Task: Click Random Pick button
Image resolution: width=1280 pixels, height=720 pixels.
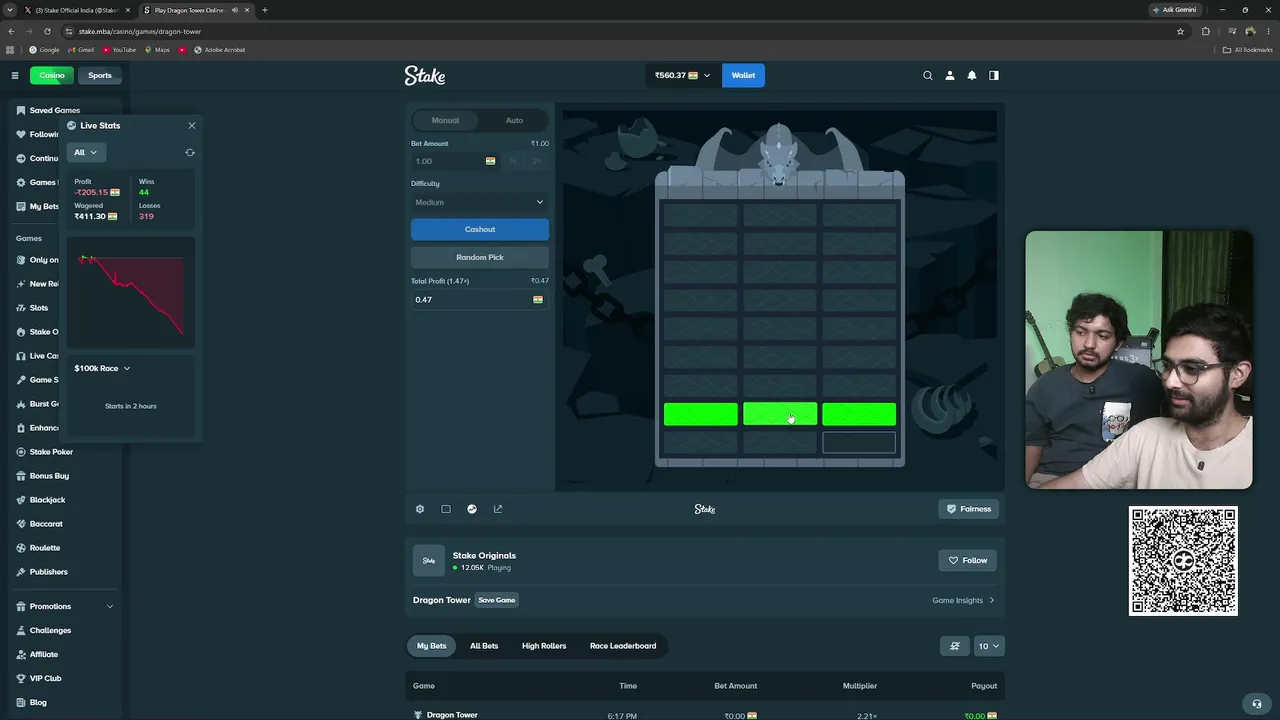Action: [480, 257]
